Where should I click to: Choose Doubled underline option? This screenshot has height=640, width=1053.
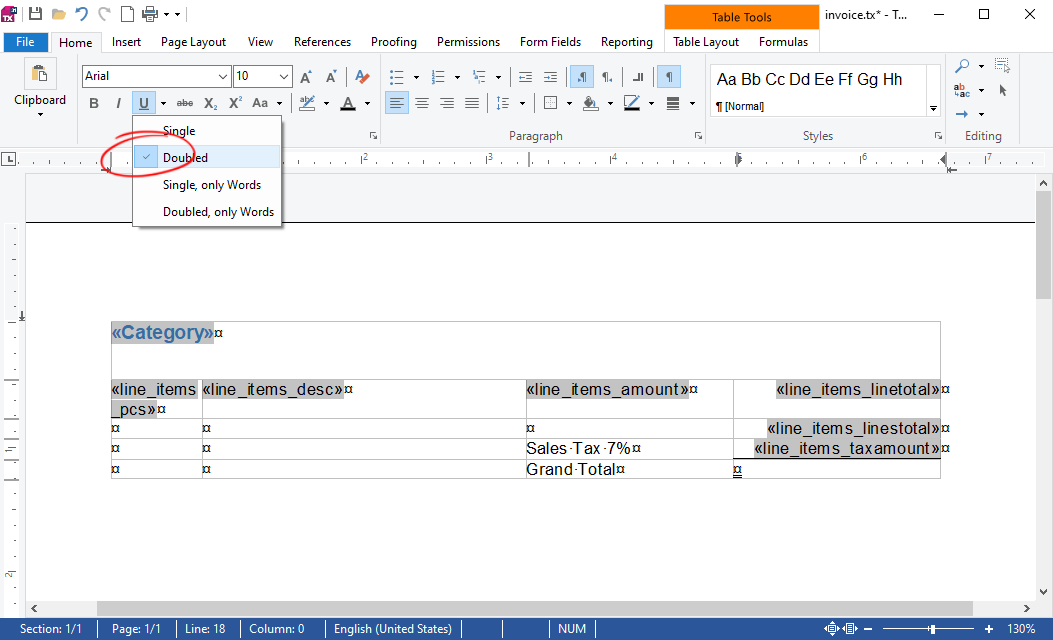(207, 158)
